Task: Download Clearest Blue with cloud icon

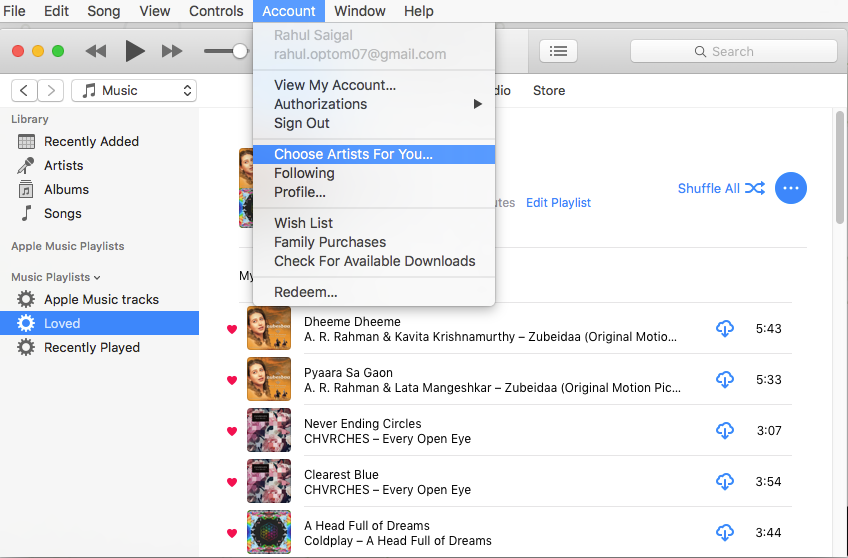Action: point(725,481)
